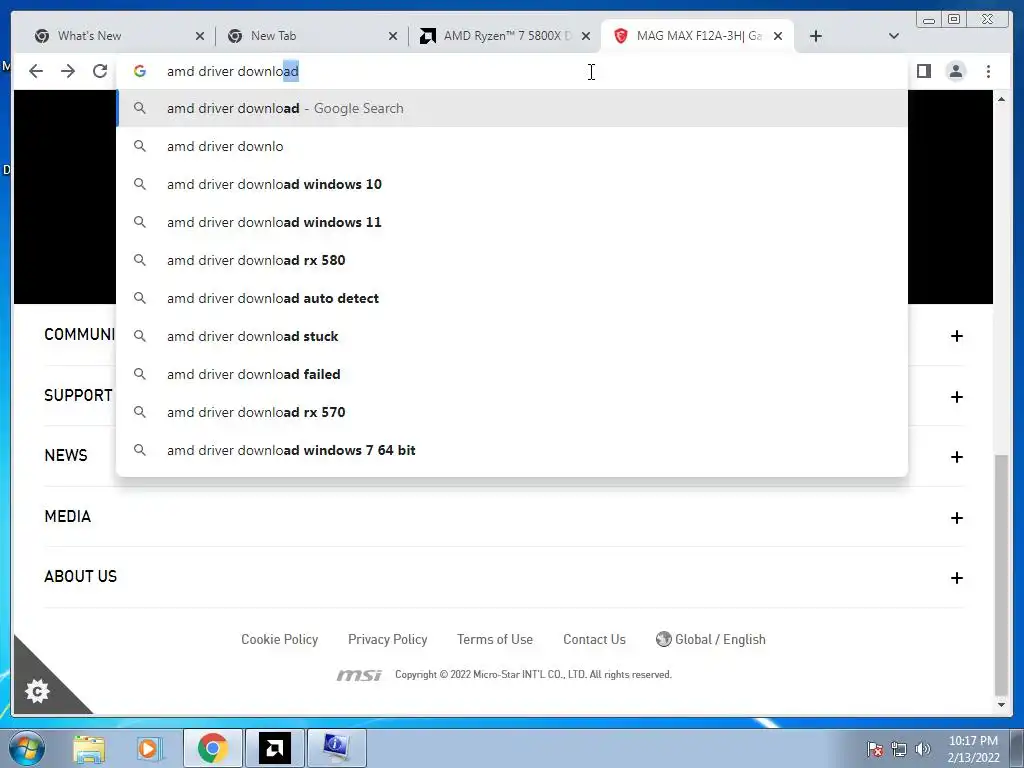Close the AMD Ryzen 7 5800X tab

(x=586, y=36)
